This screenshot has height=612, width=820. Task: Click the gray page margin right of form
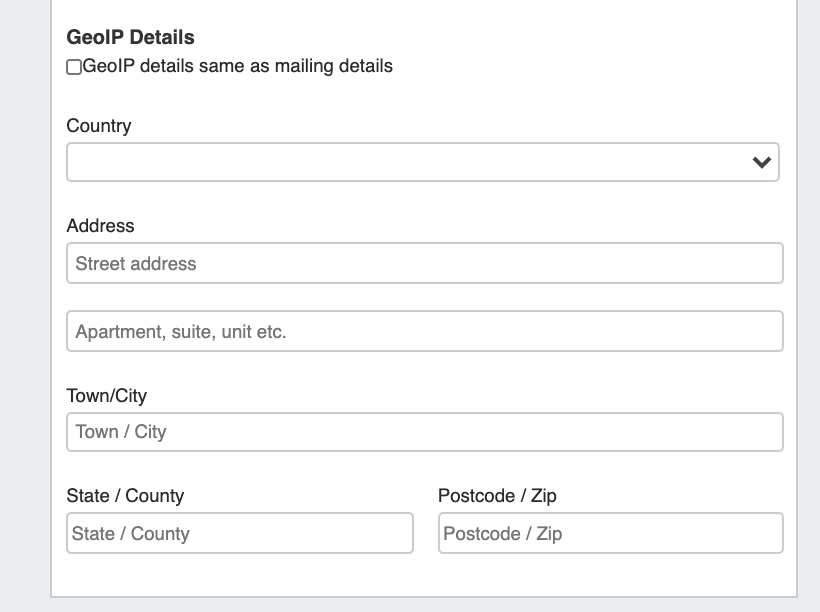pos(808,300)
